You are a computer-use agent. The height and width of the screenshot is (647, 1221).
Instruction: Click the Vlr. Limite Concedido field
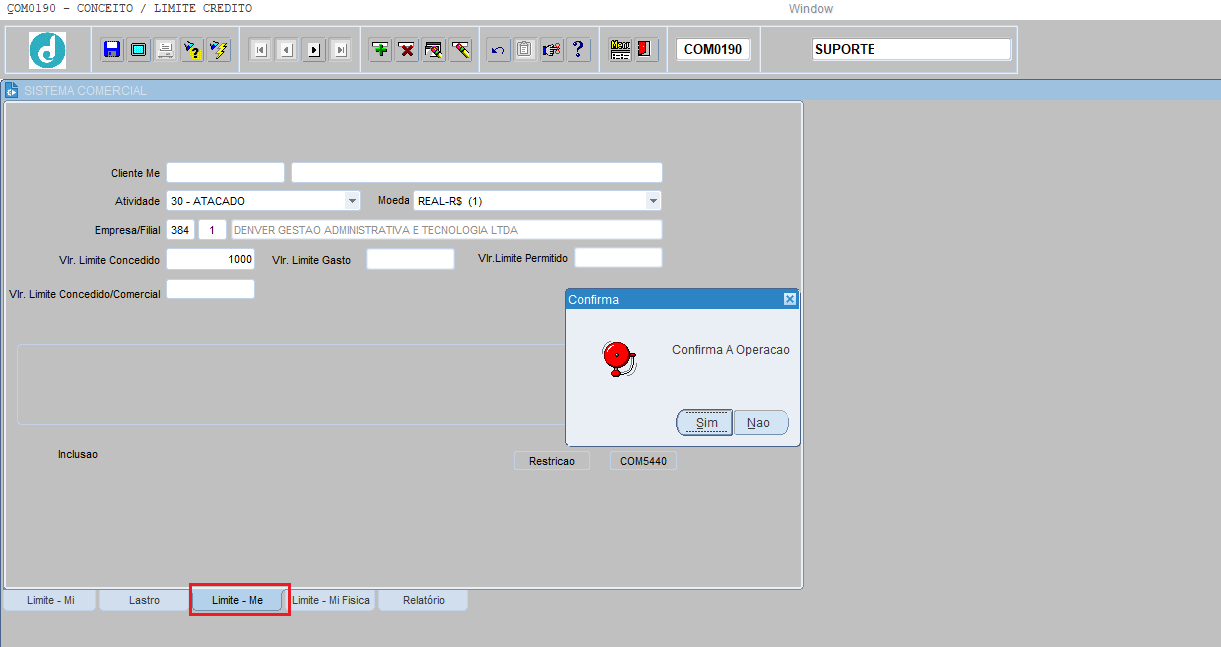tap(210, 259)
